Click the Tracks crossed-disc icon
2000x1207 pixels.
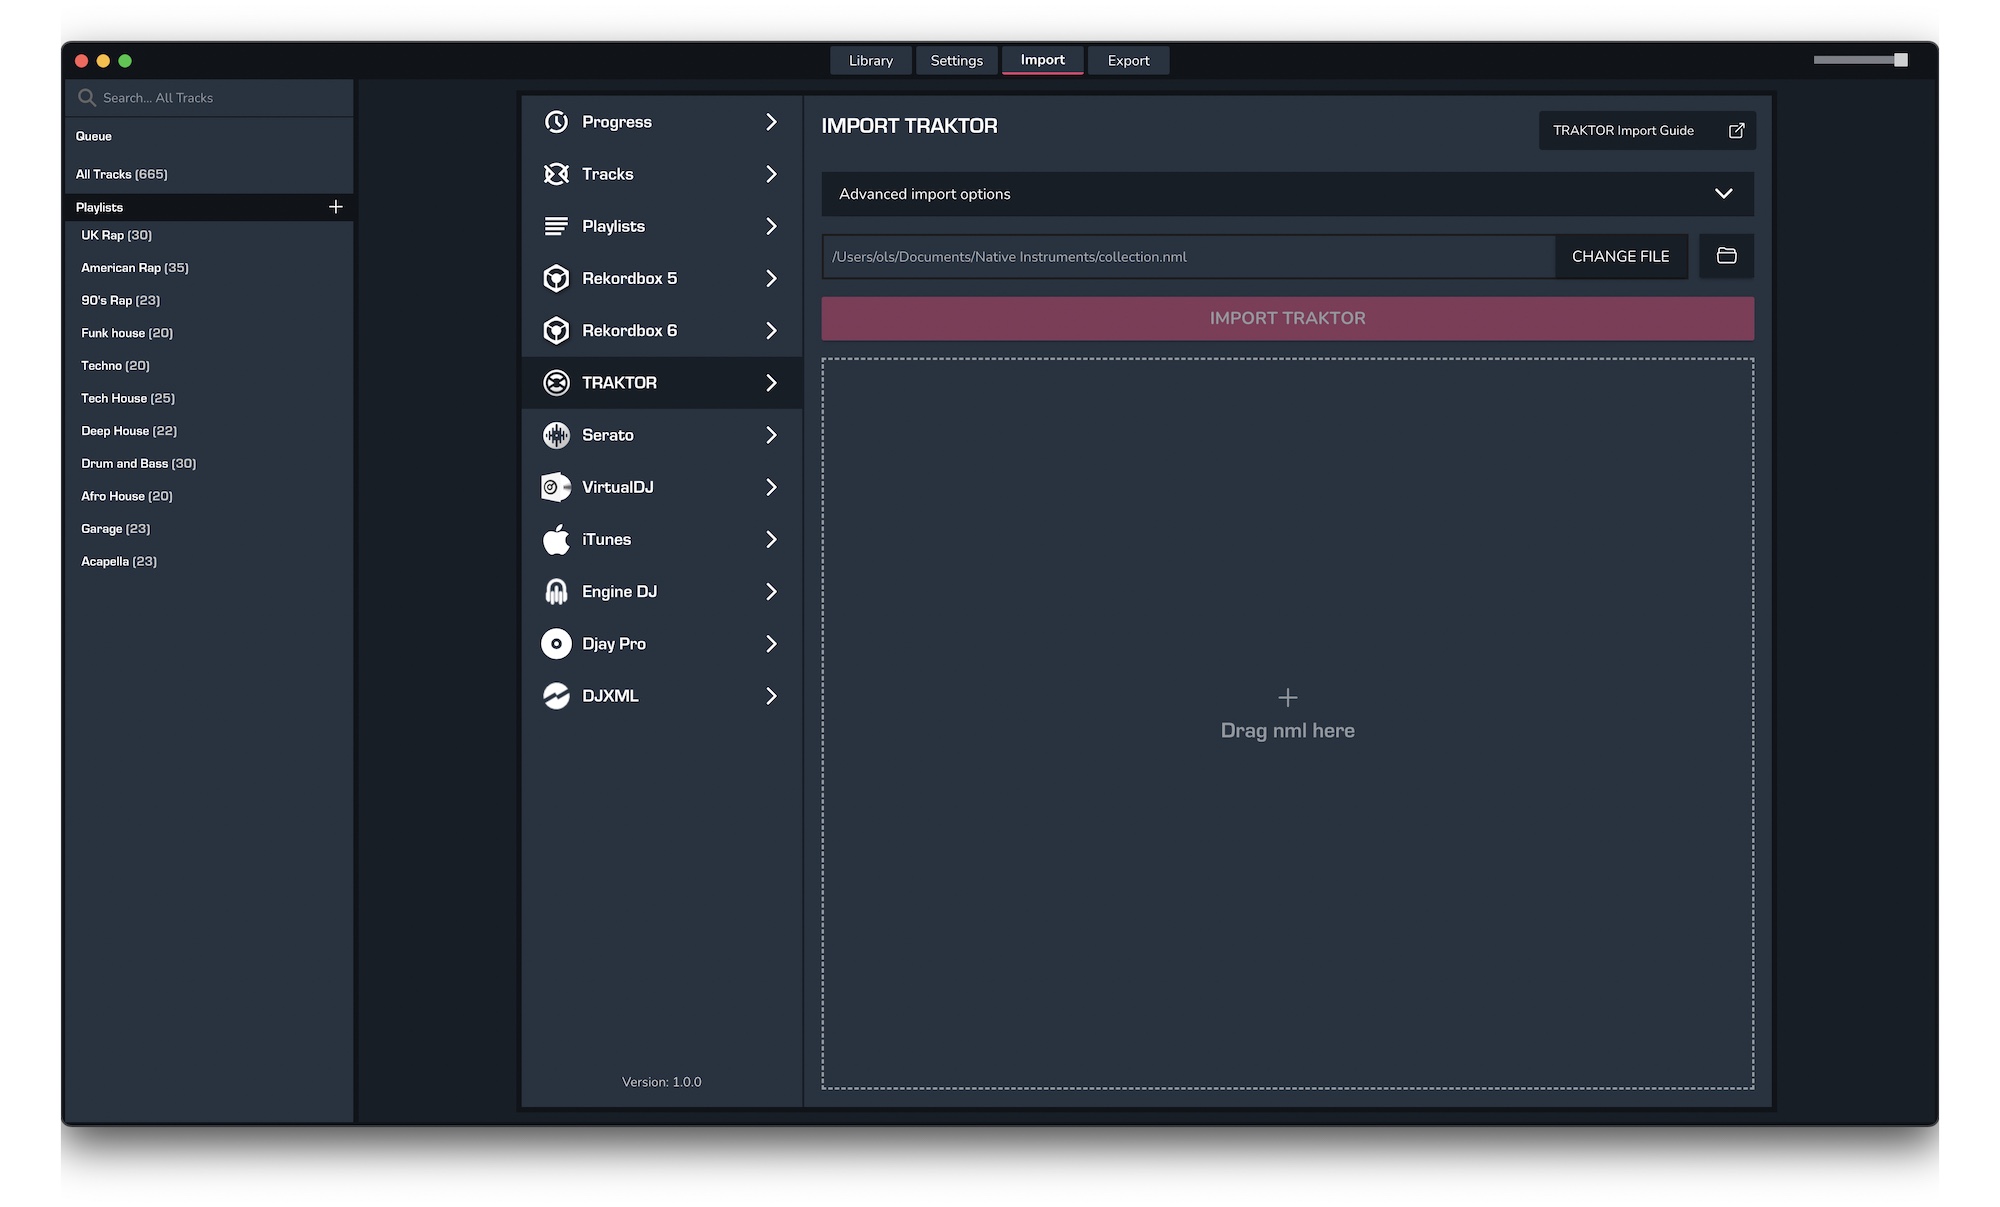(556, 174)
